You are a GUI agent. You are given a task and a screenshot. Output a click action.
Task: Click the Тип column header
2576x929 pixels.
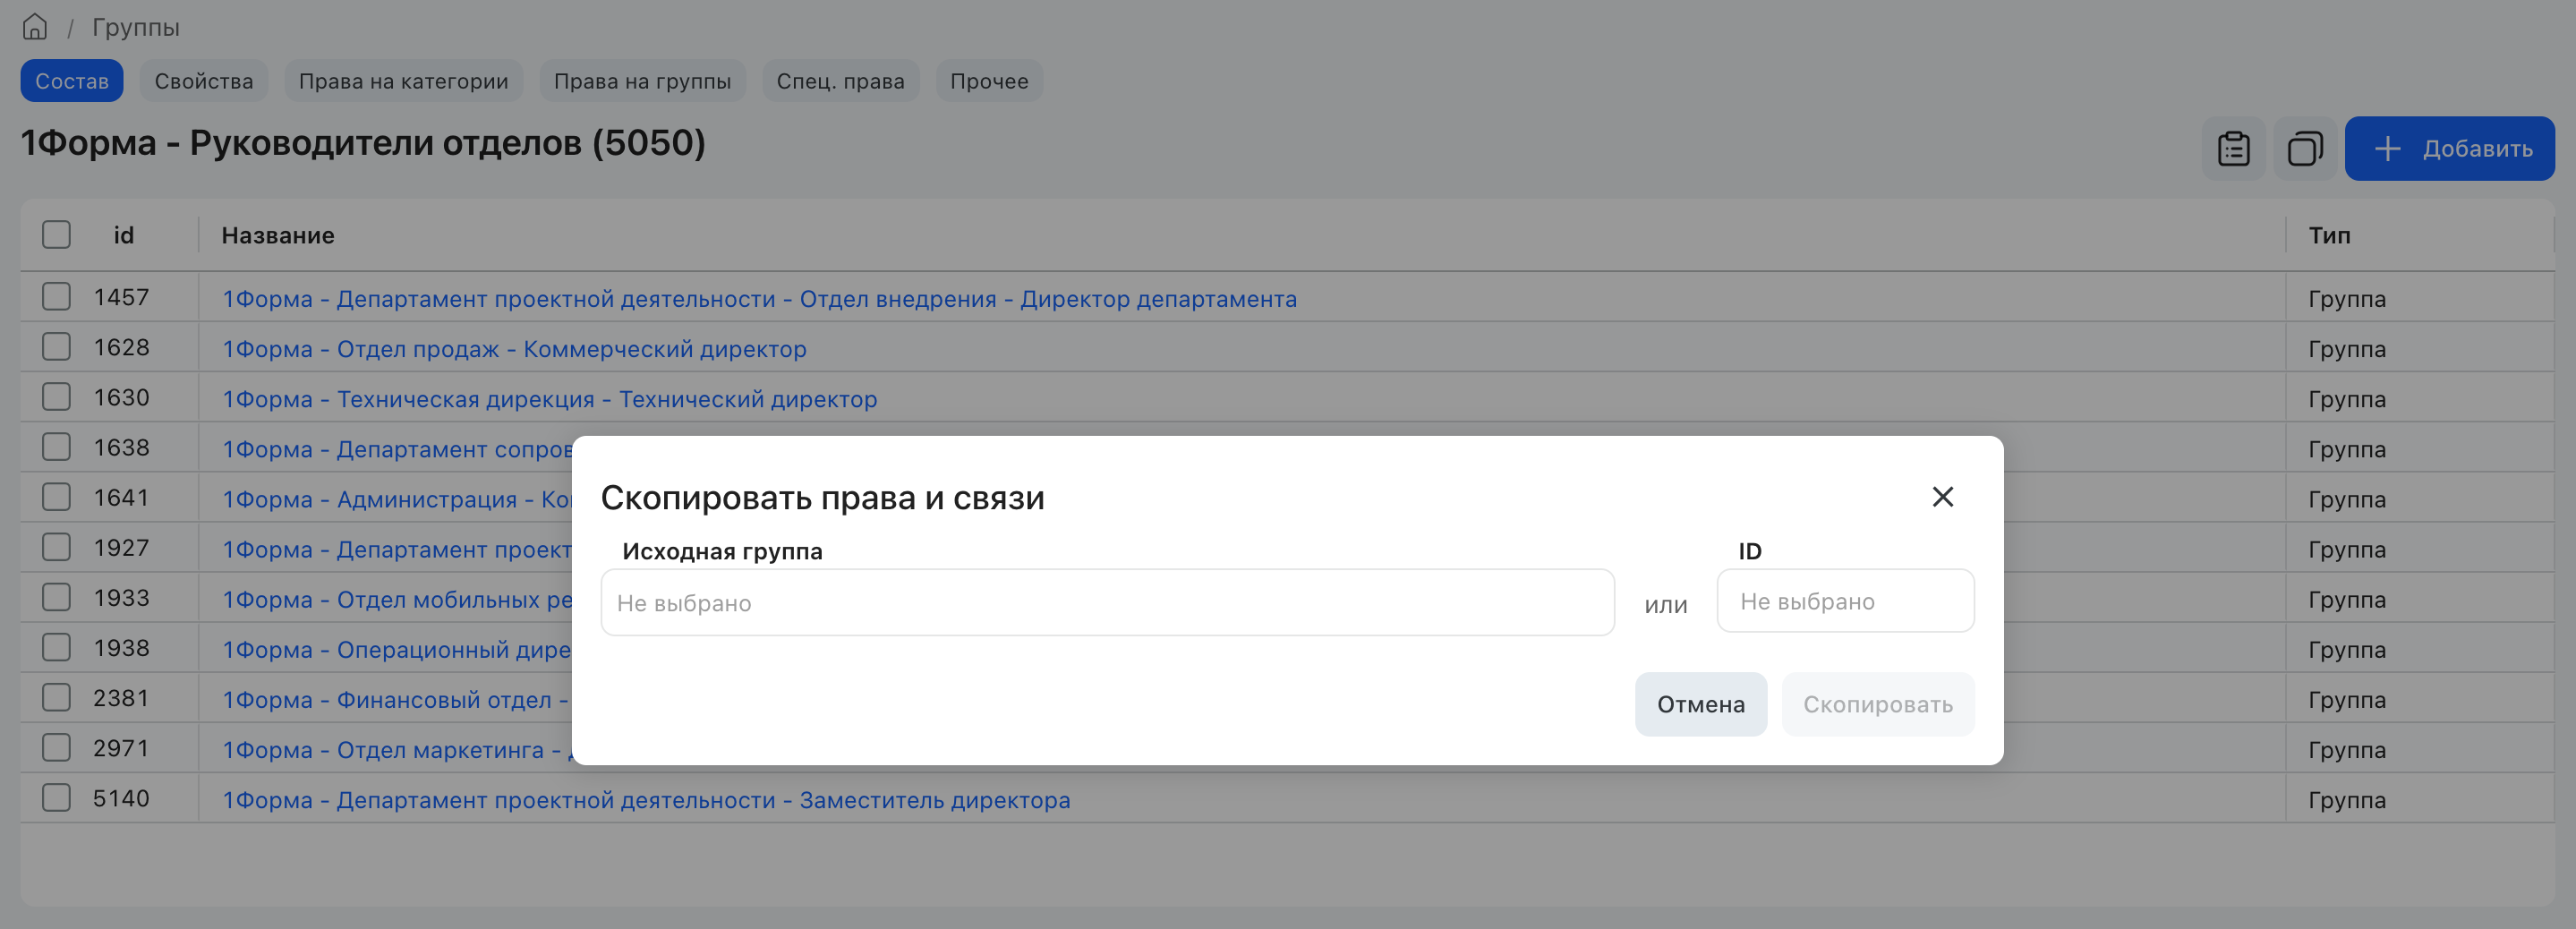coord(2329,235)
